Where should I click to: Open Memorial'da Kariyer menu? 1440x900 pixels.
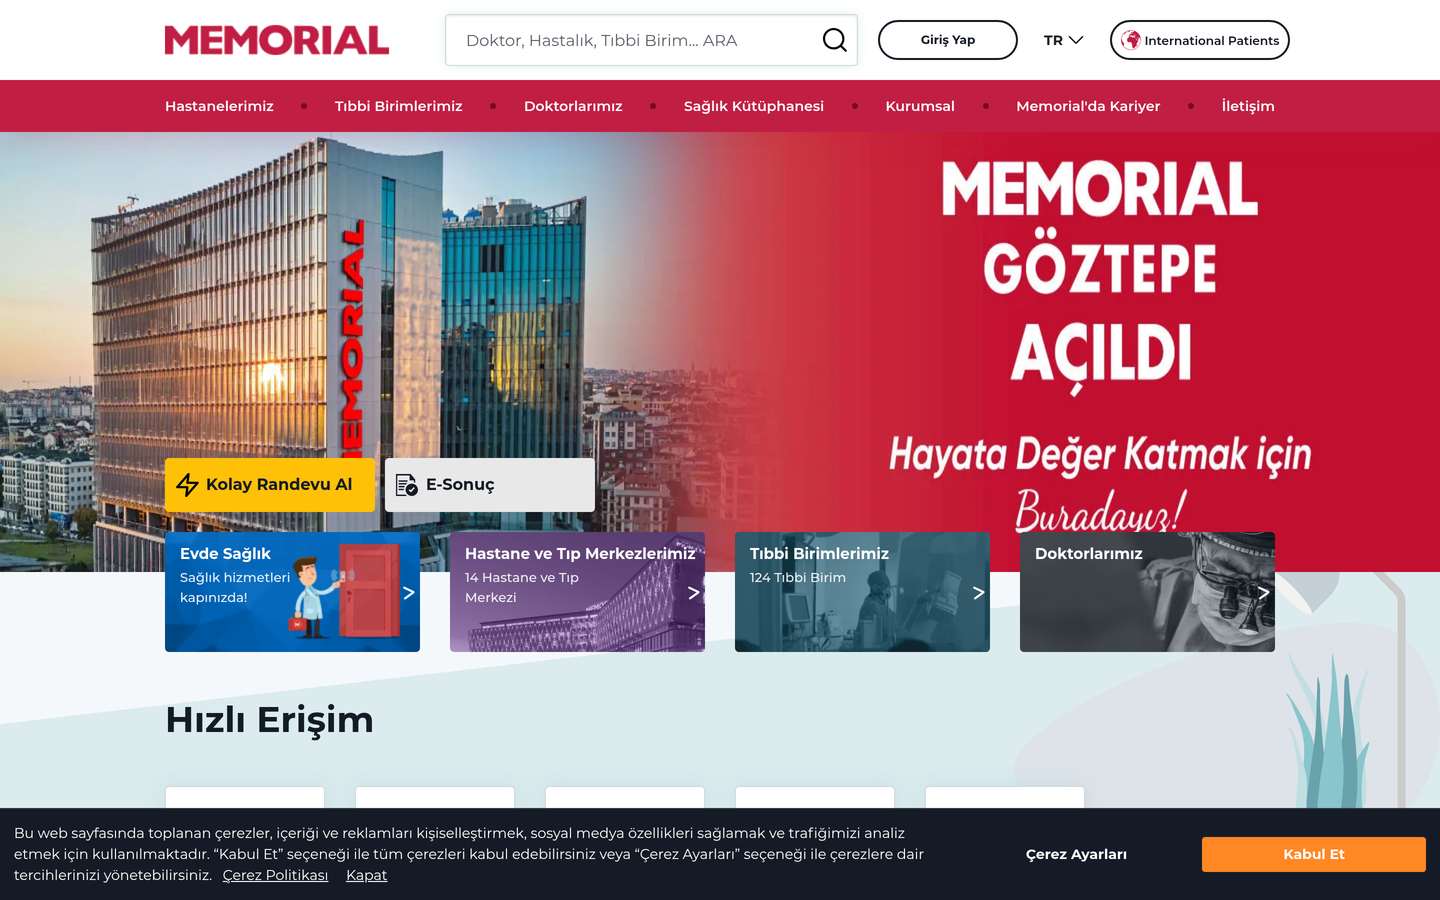pos(1088,106)
